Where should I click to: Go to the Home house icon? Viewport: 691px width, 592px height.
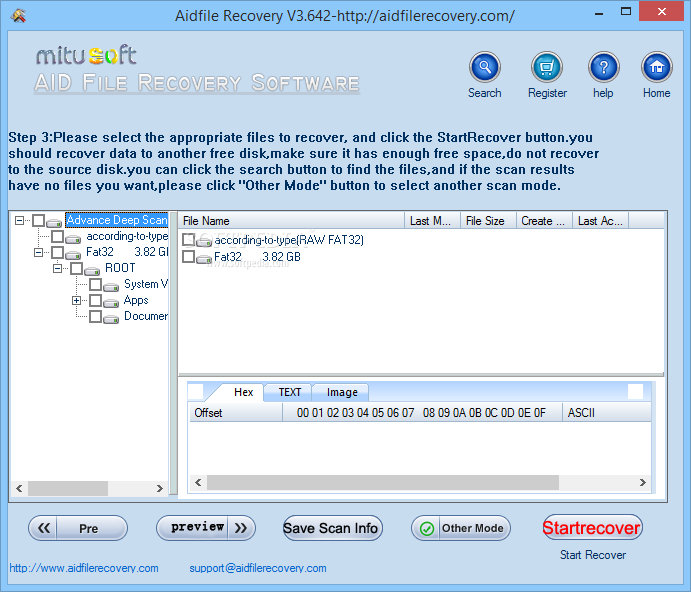coord(657,67)
